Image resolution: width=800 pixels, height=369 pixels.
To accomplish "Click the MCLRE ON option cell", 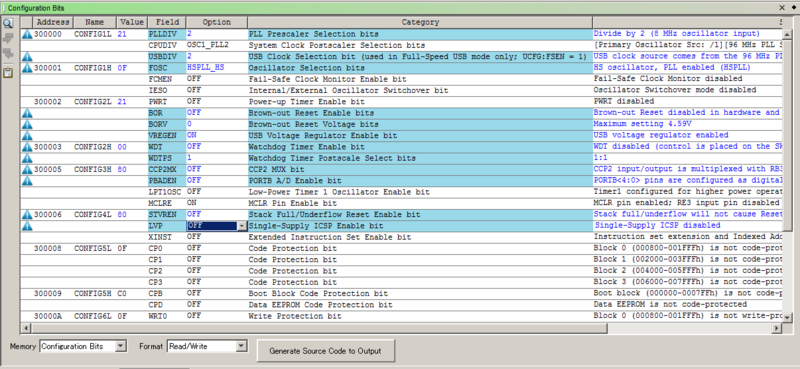I will click(x=217, y=203).
